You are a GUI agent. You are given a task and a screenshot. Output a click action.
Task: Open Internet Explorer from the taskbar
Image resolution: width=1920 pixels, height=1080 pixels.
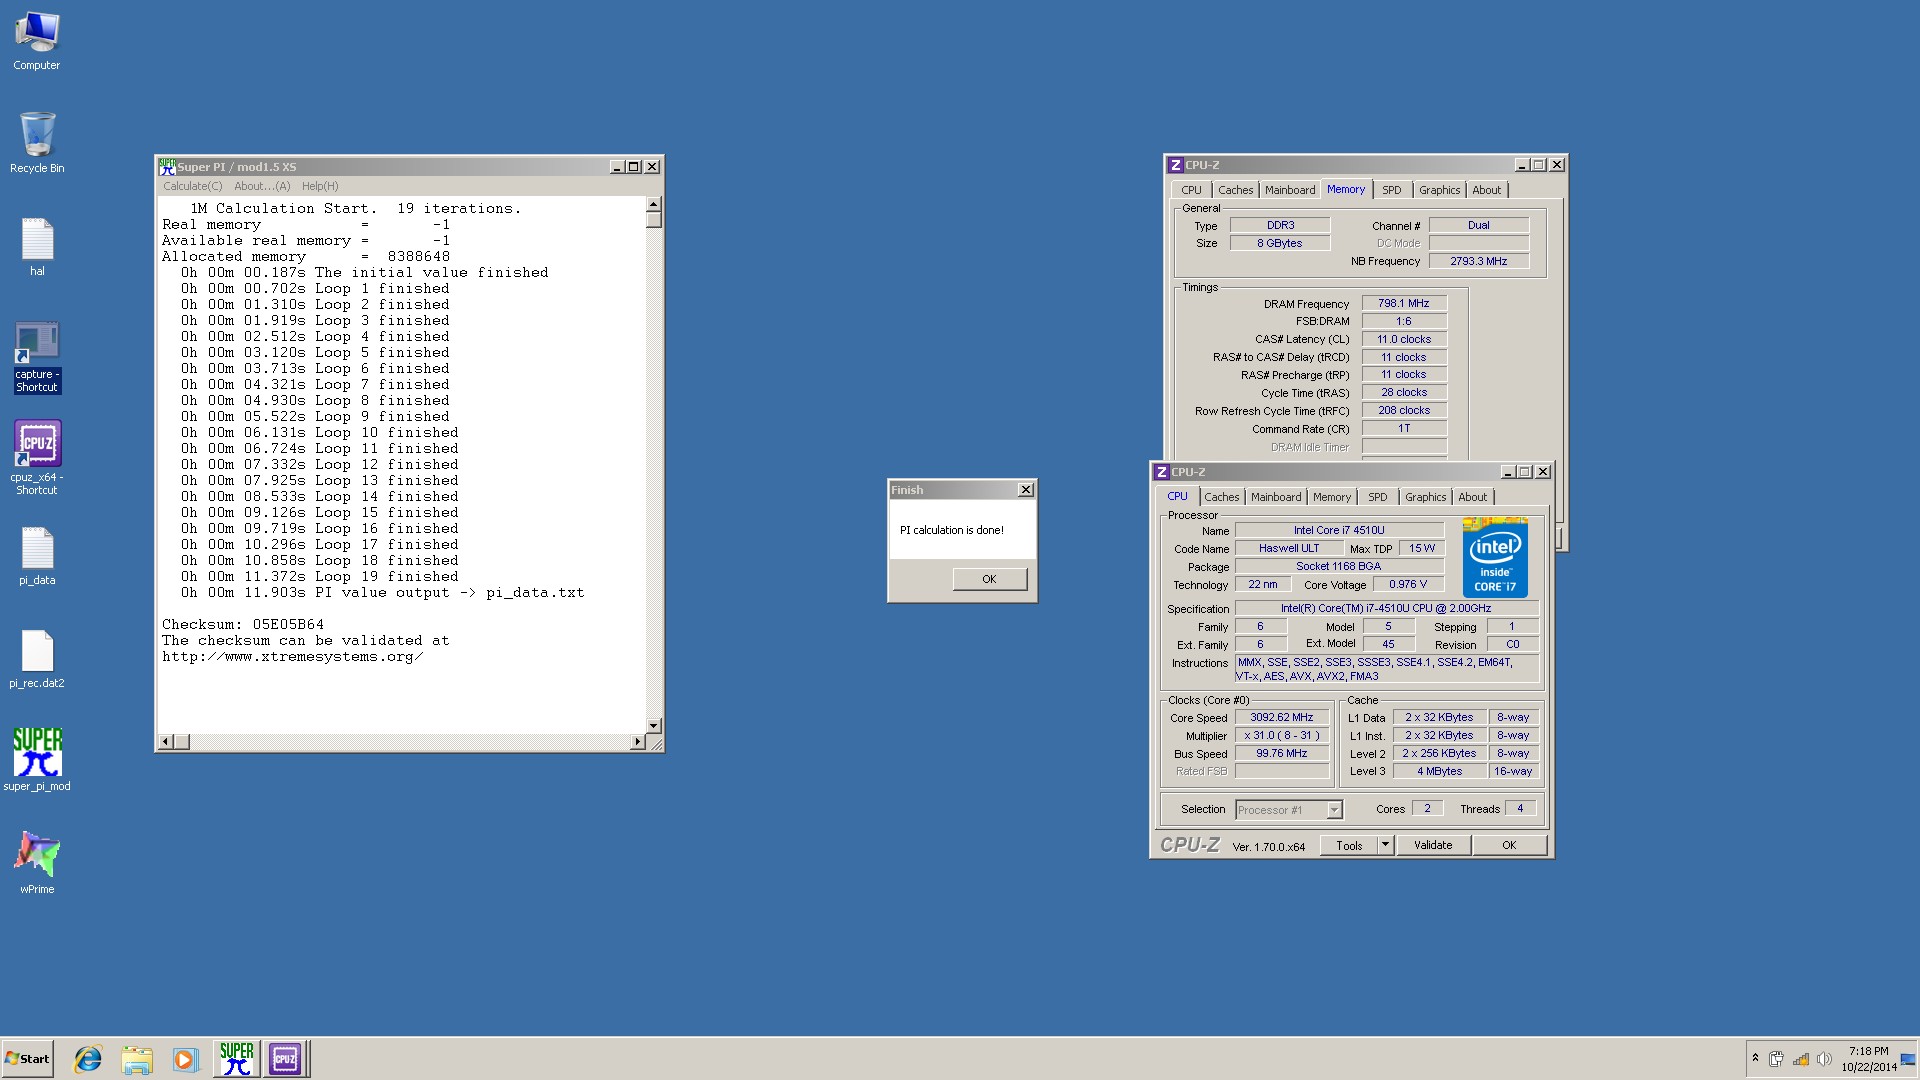coord(88,1059)
